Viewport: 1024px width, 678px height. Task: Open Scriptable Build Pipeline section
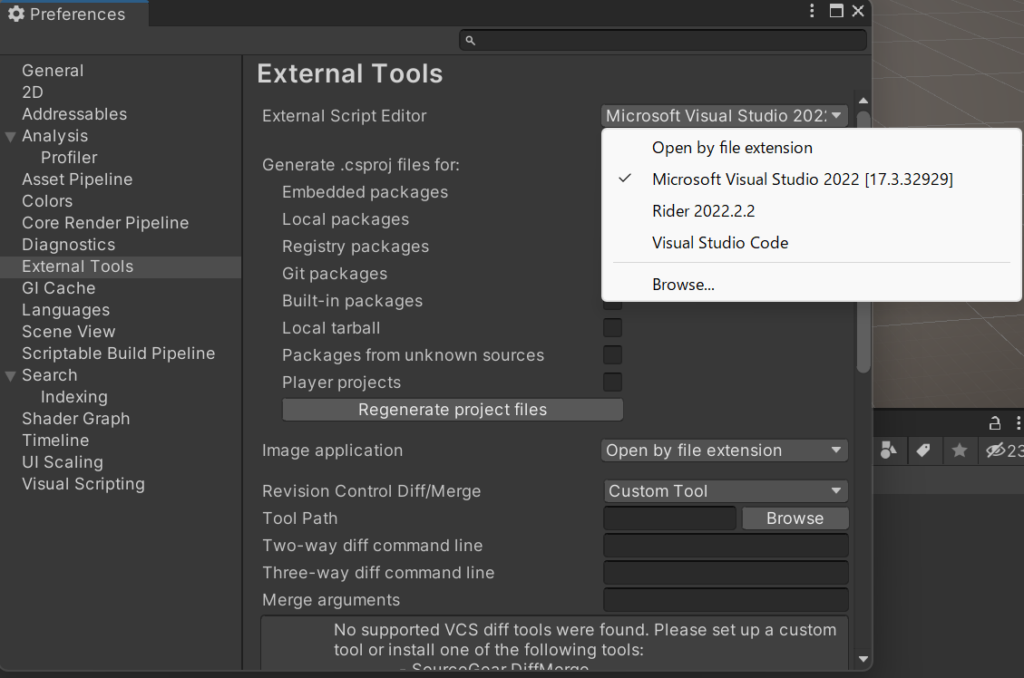(x=118, y=353)
